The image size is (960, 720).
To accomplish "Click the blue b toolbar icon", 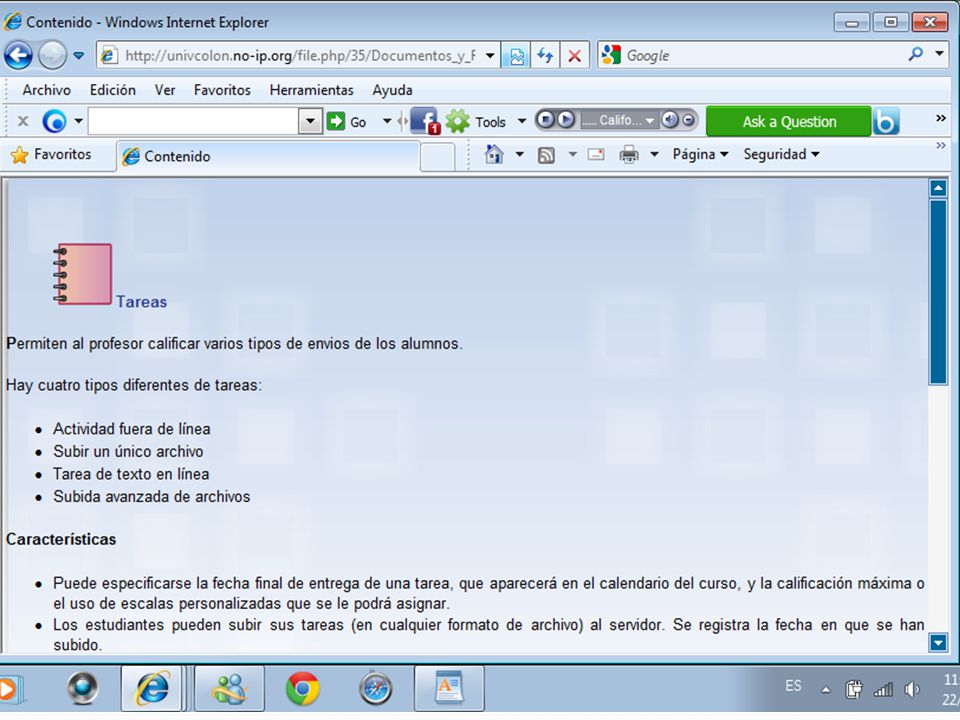I will (x=886, y=121).
